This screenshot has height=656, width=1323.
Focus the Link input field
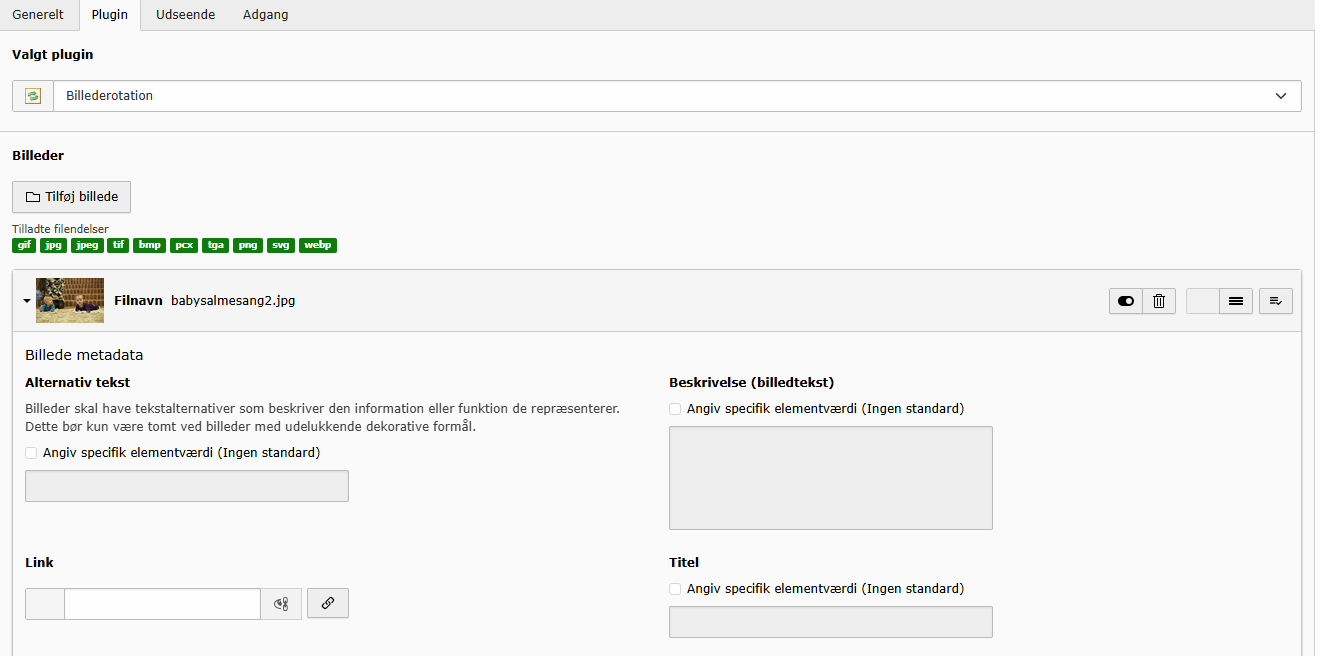coord(163,604)
